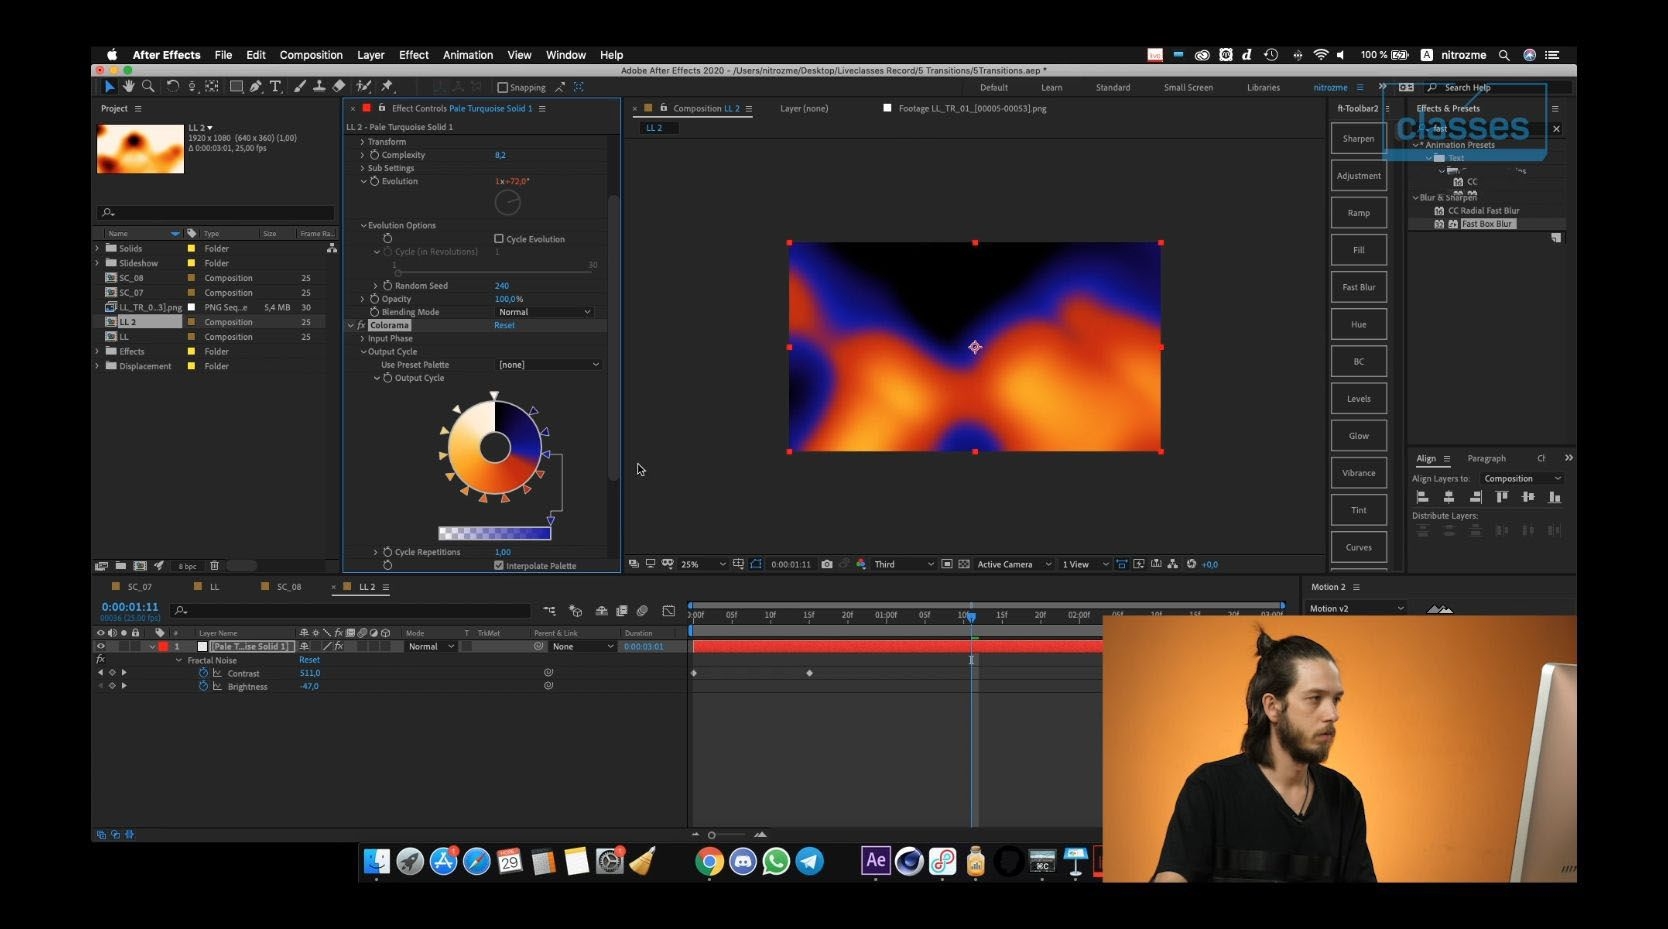Click align left edges icon
The height and width of the screenshot is (929, 1668).
[x=1422, y=497]
